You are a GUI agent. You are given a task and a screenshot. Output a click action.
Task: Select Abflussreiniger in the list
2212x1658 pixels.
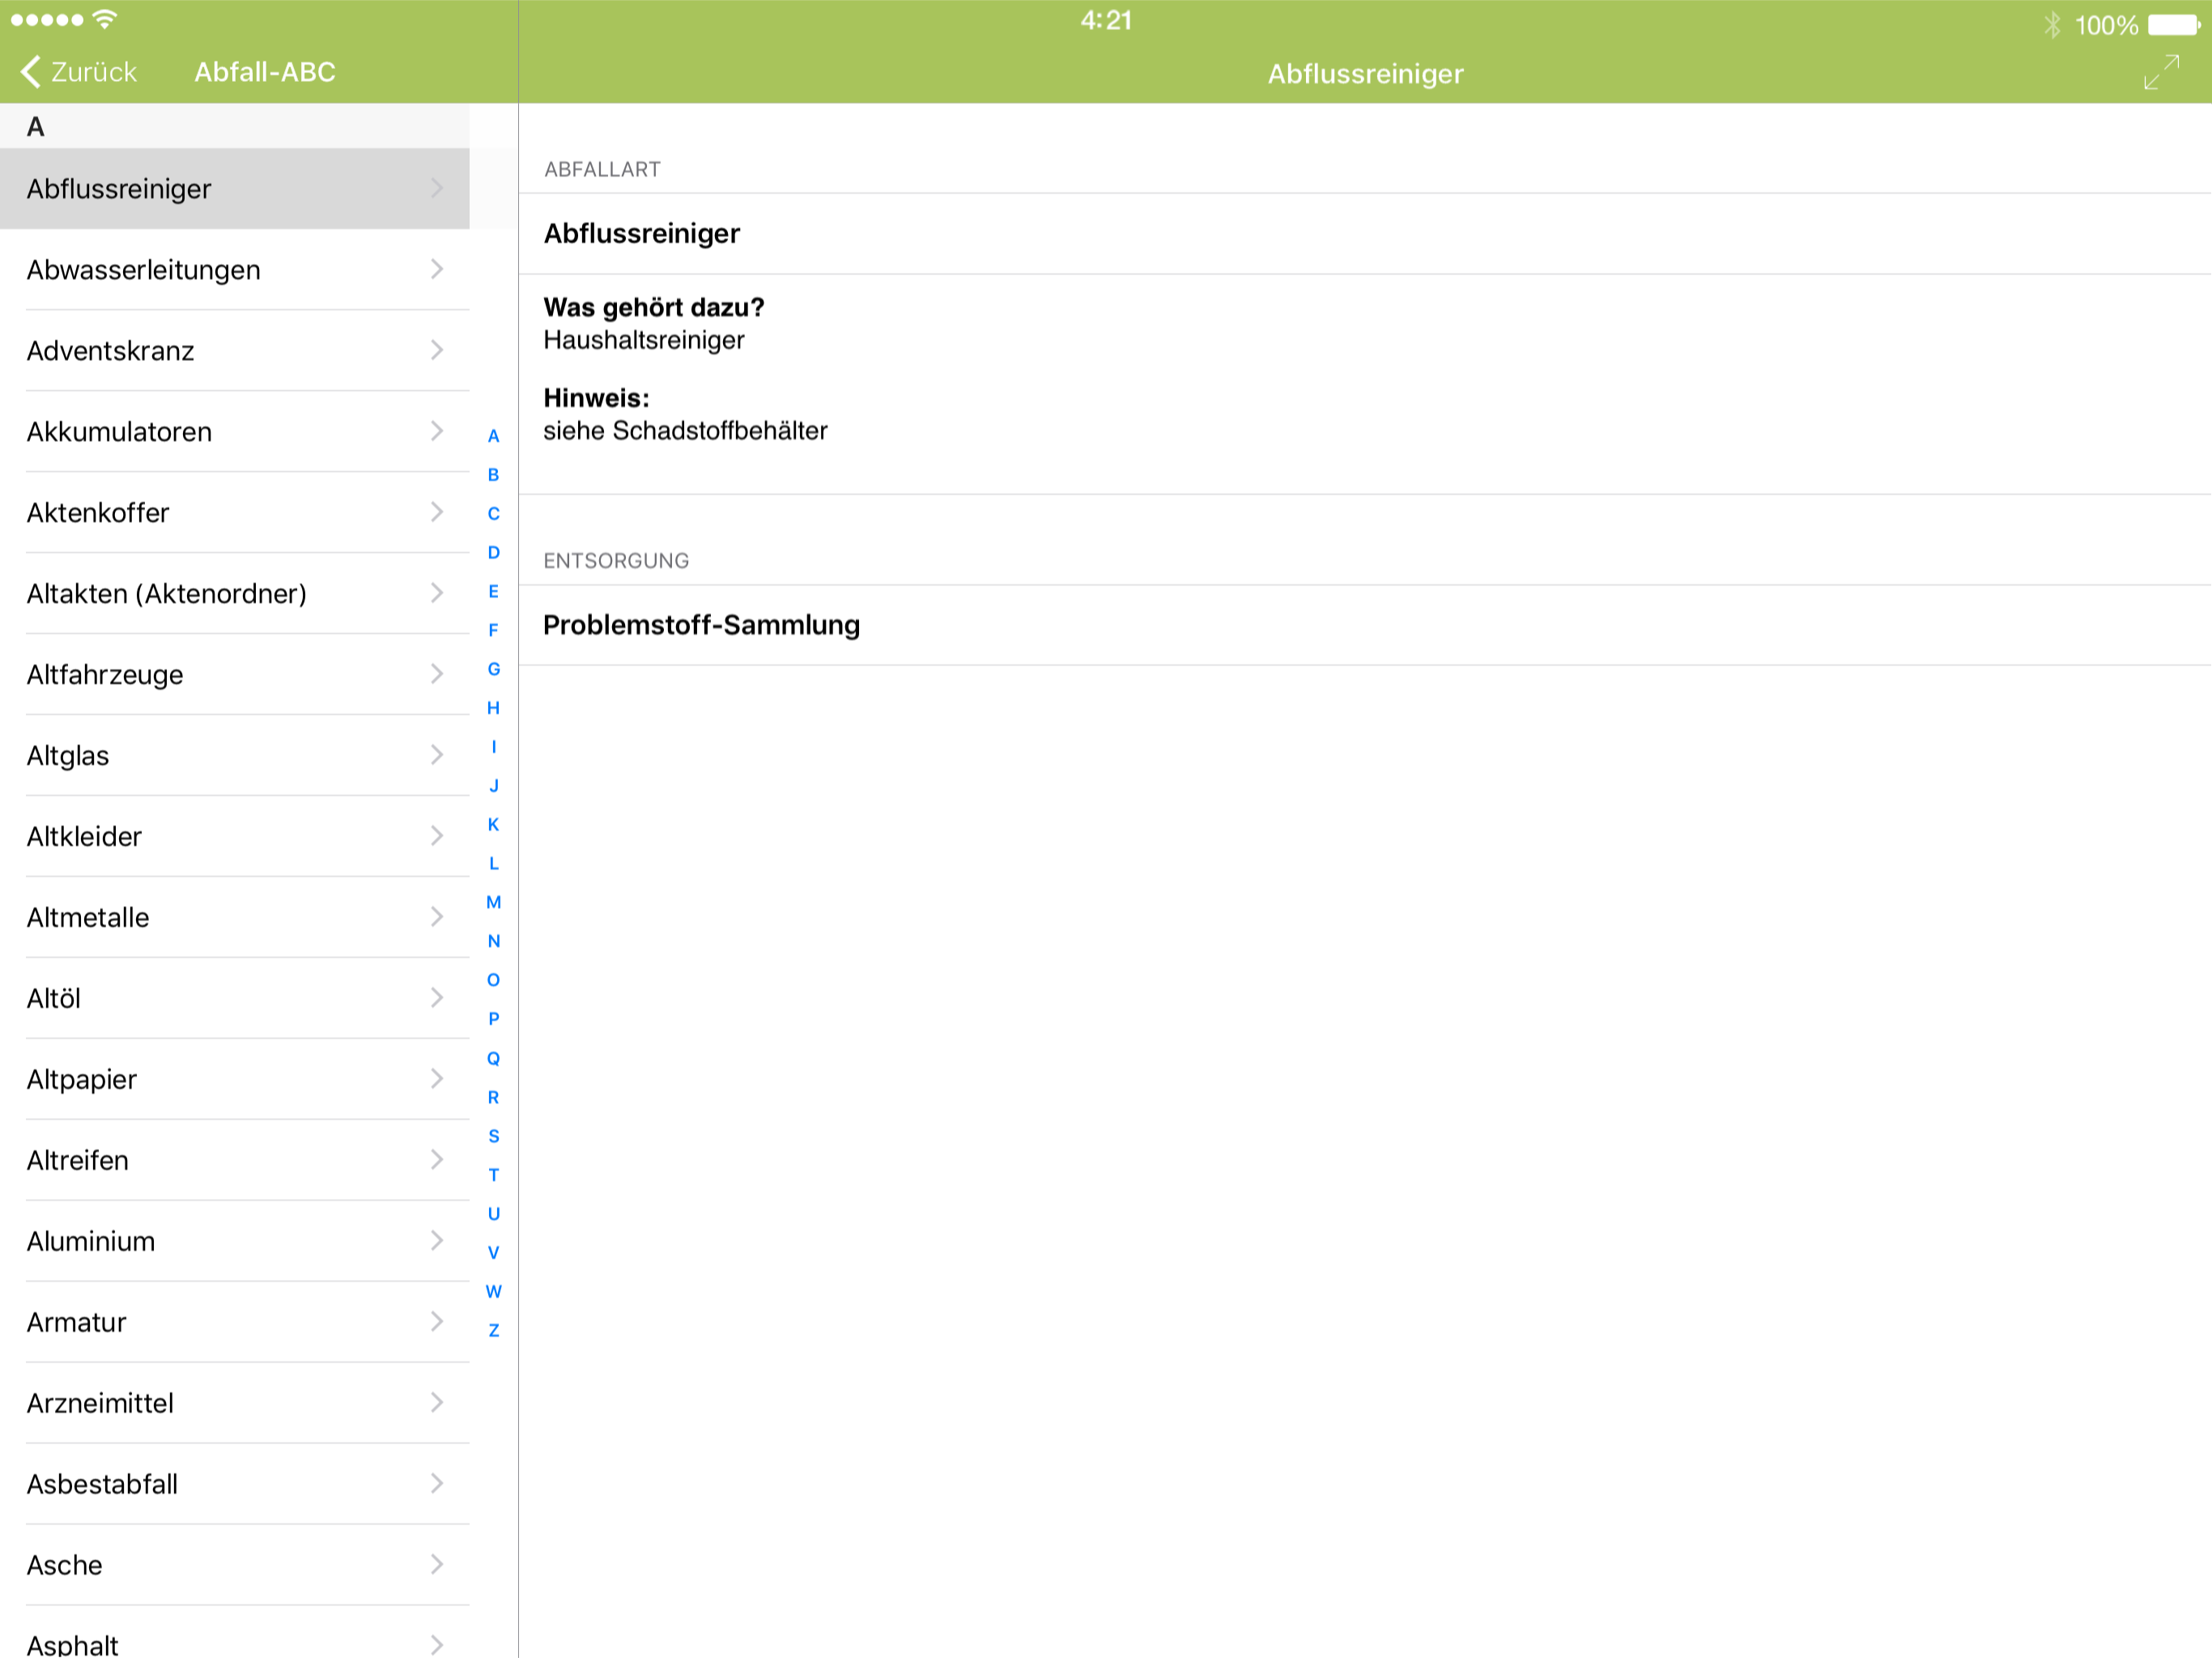click(x=234, y=189)
